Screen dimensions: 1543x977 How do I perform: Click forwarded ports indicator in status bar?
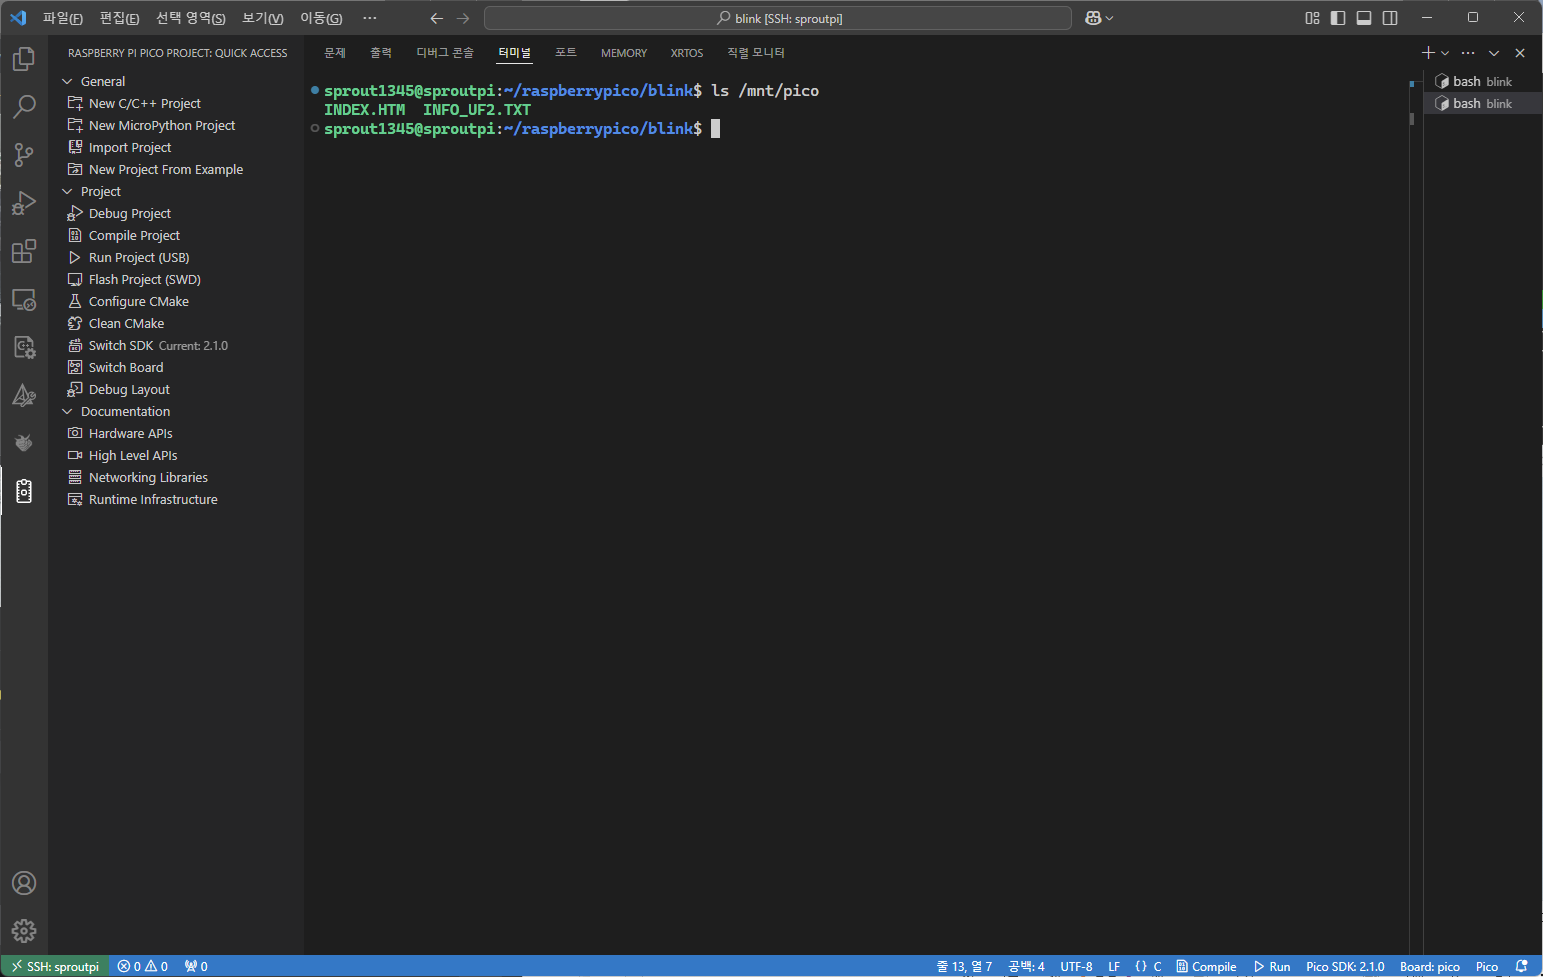point(196,966)
